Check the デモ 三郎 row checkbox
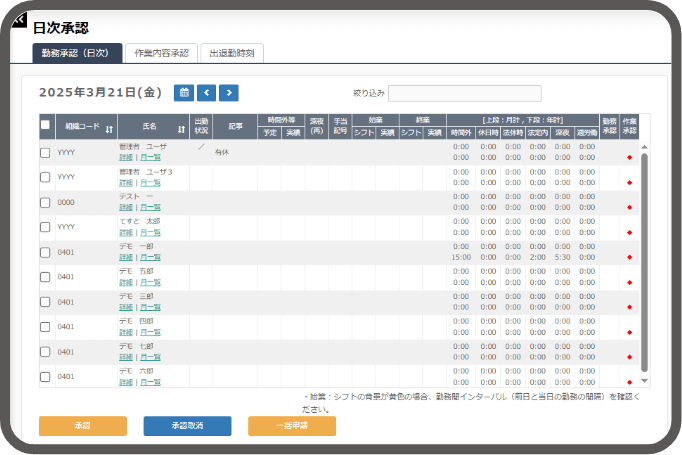682x455 pixels. [45, 302]
